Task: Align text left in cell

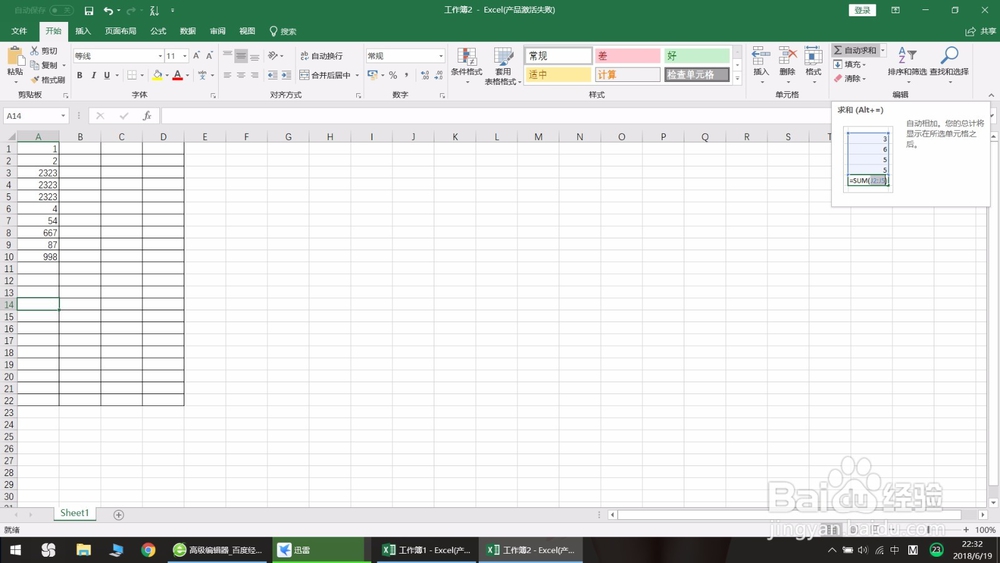Action: click(227, 75)
